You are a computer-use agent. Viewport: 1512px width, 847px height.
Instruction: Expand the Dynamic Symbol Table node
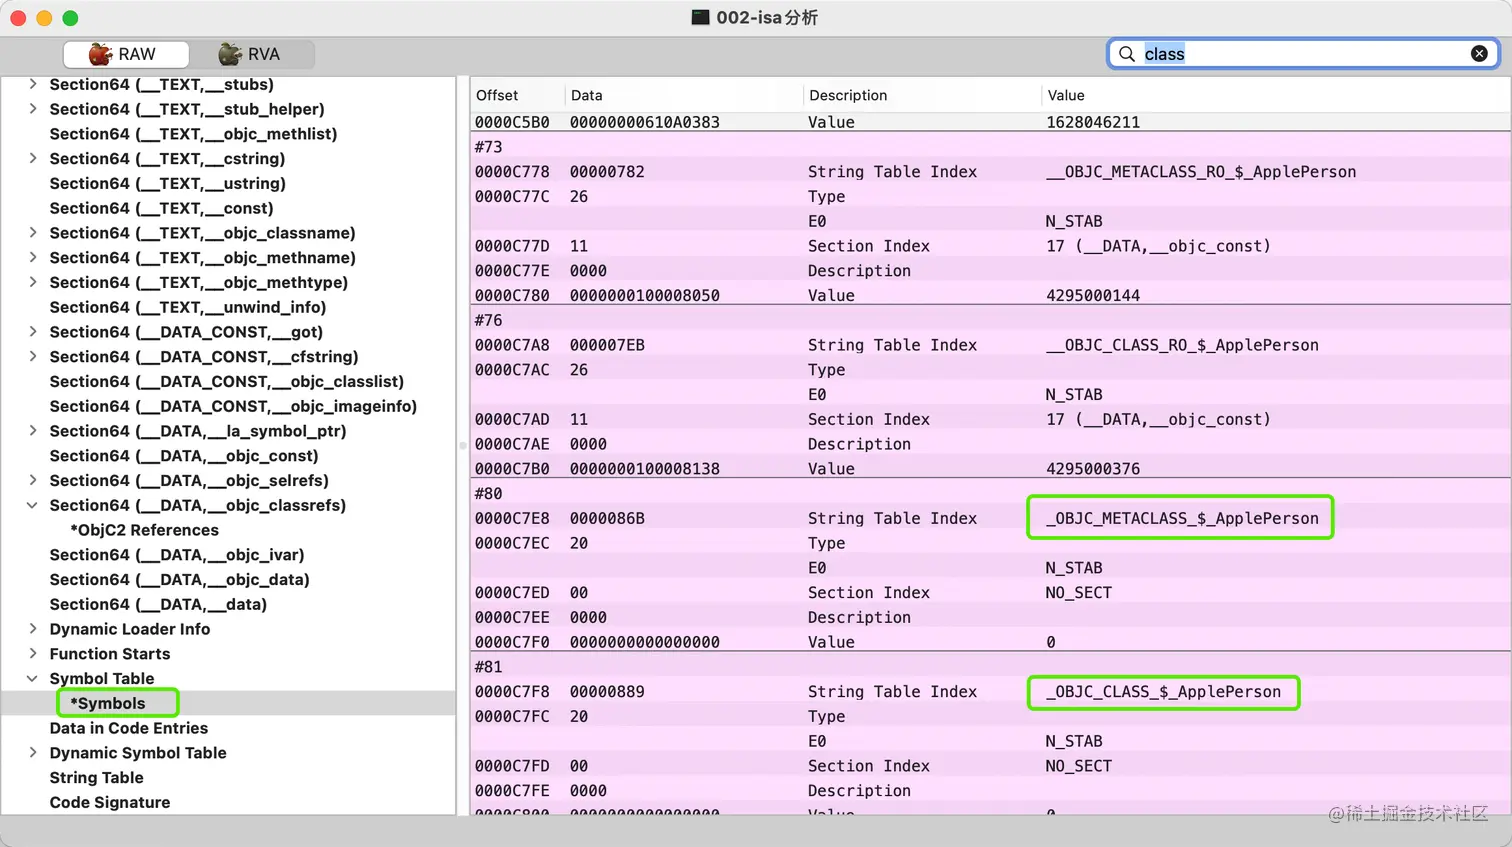point(33,753)
